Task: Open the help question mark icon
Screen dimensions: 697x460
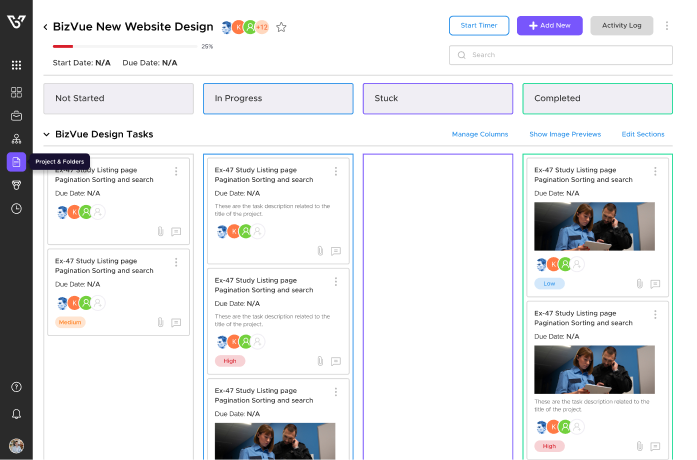Action: (x=16, y=387)
